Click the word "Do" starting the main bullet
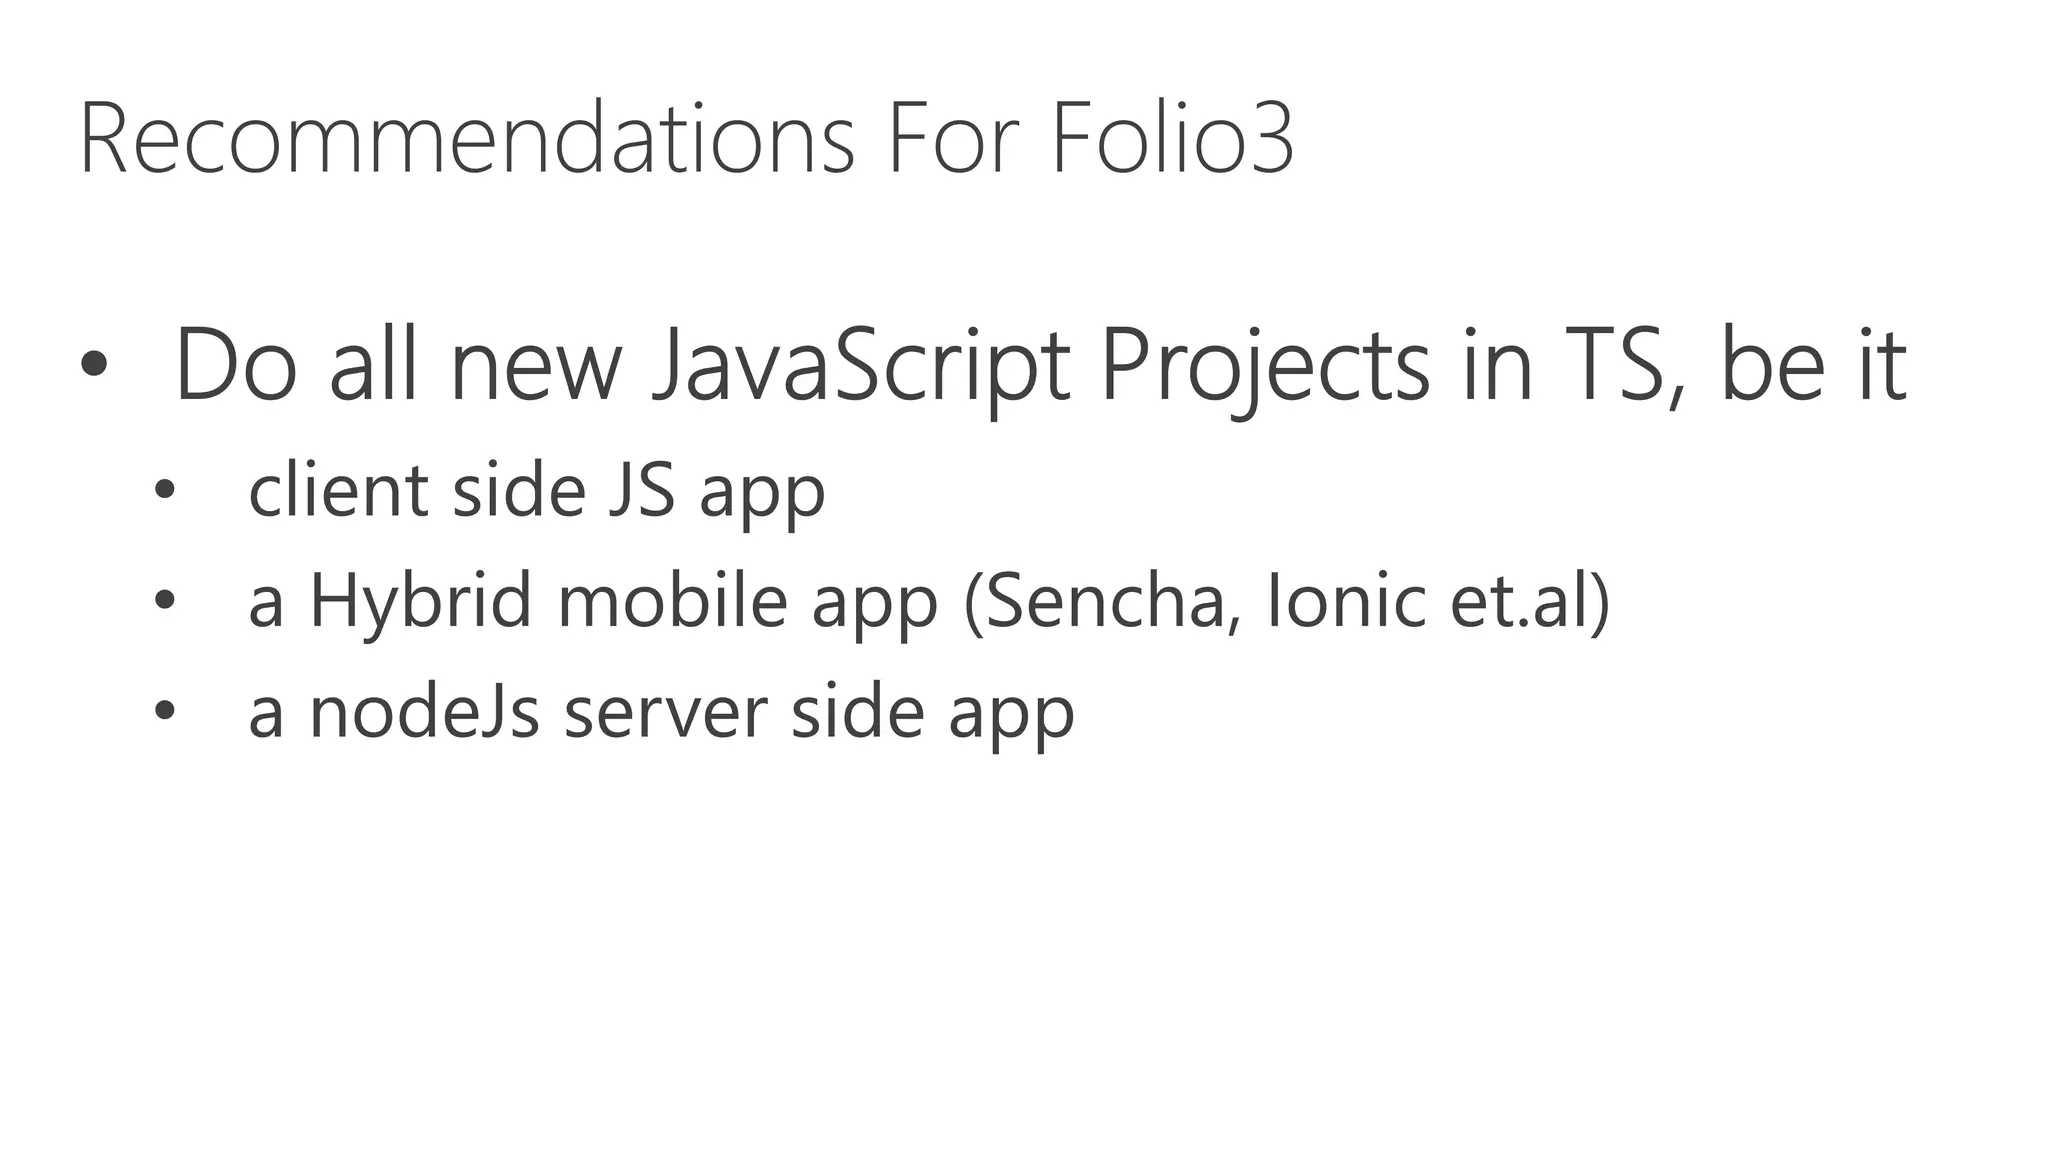This screenshot has width=2048, height=1152. tap(236, 364)
